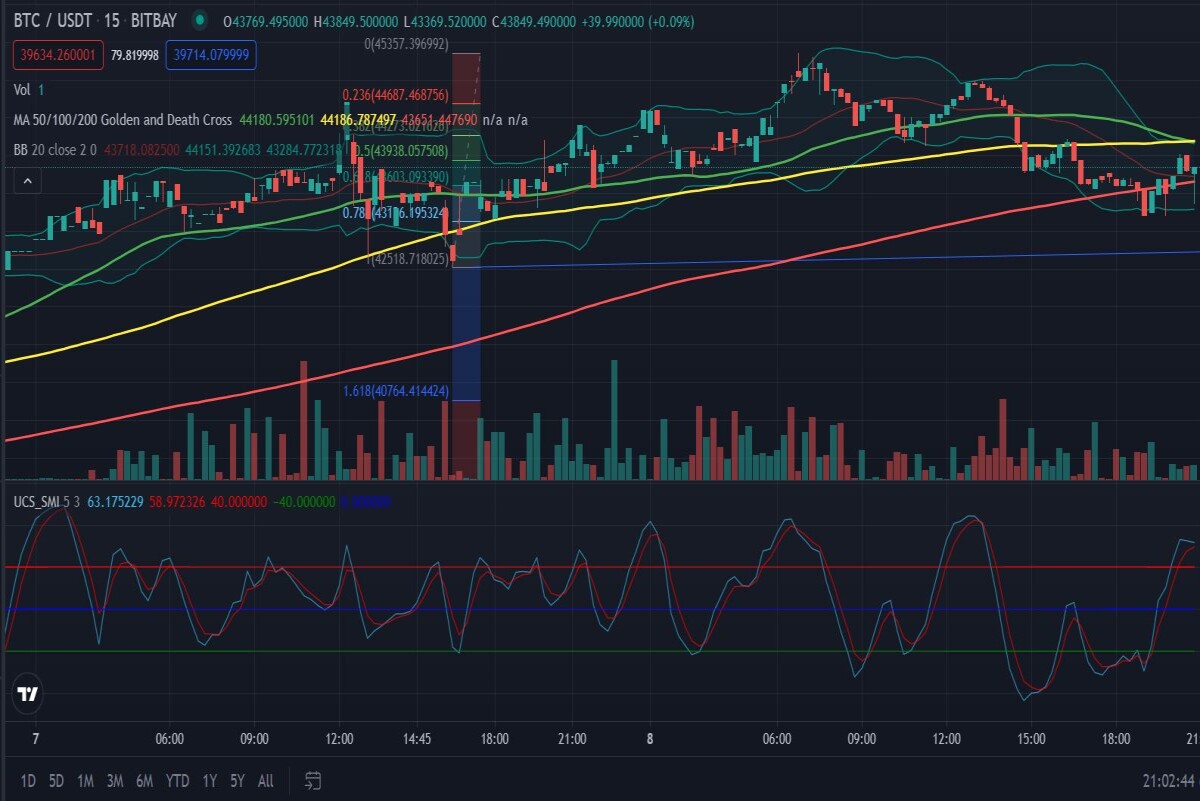This screenshot has width=1200, height=801.
Task: Click the 12:00 label on day 8
Action: click(947, 739)
